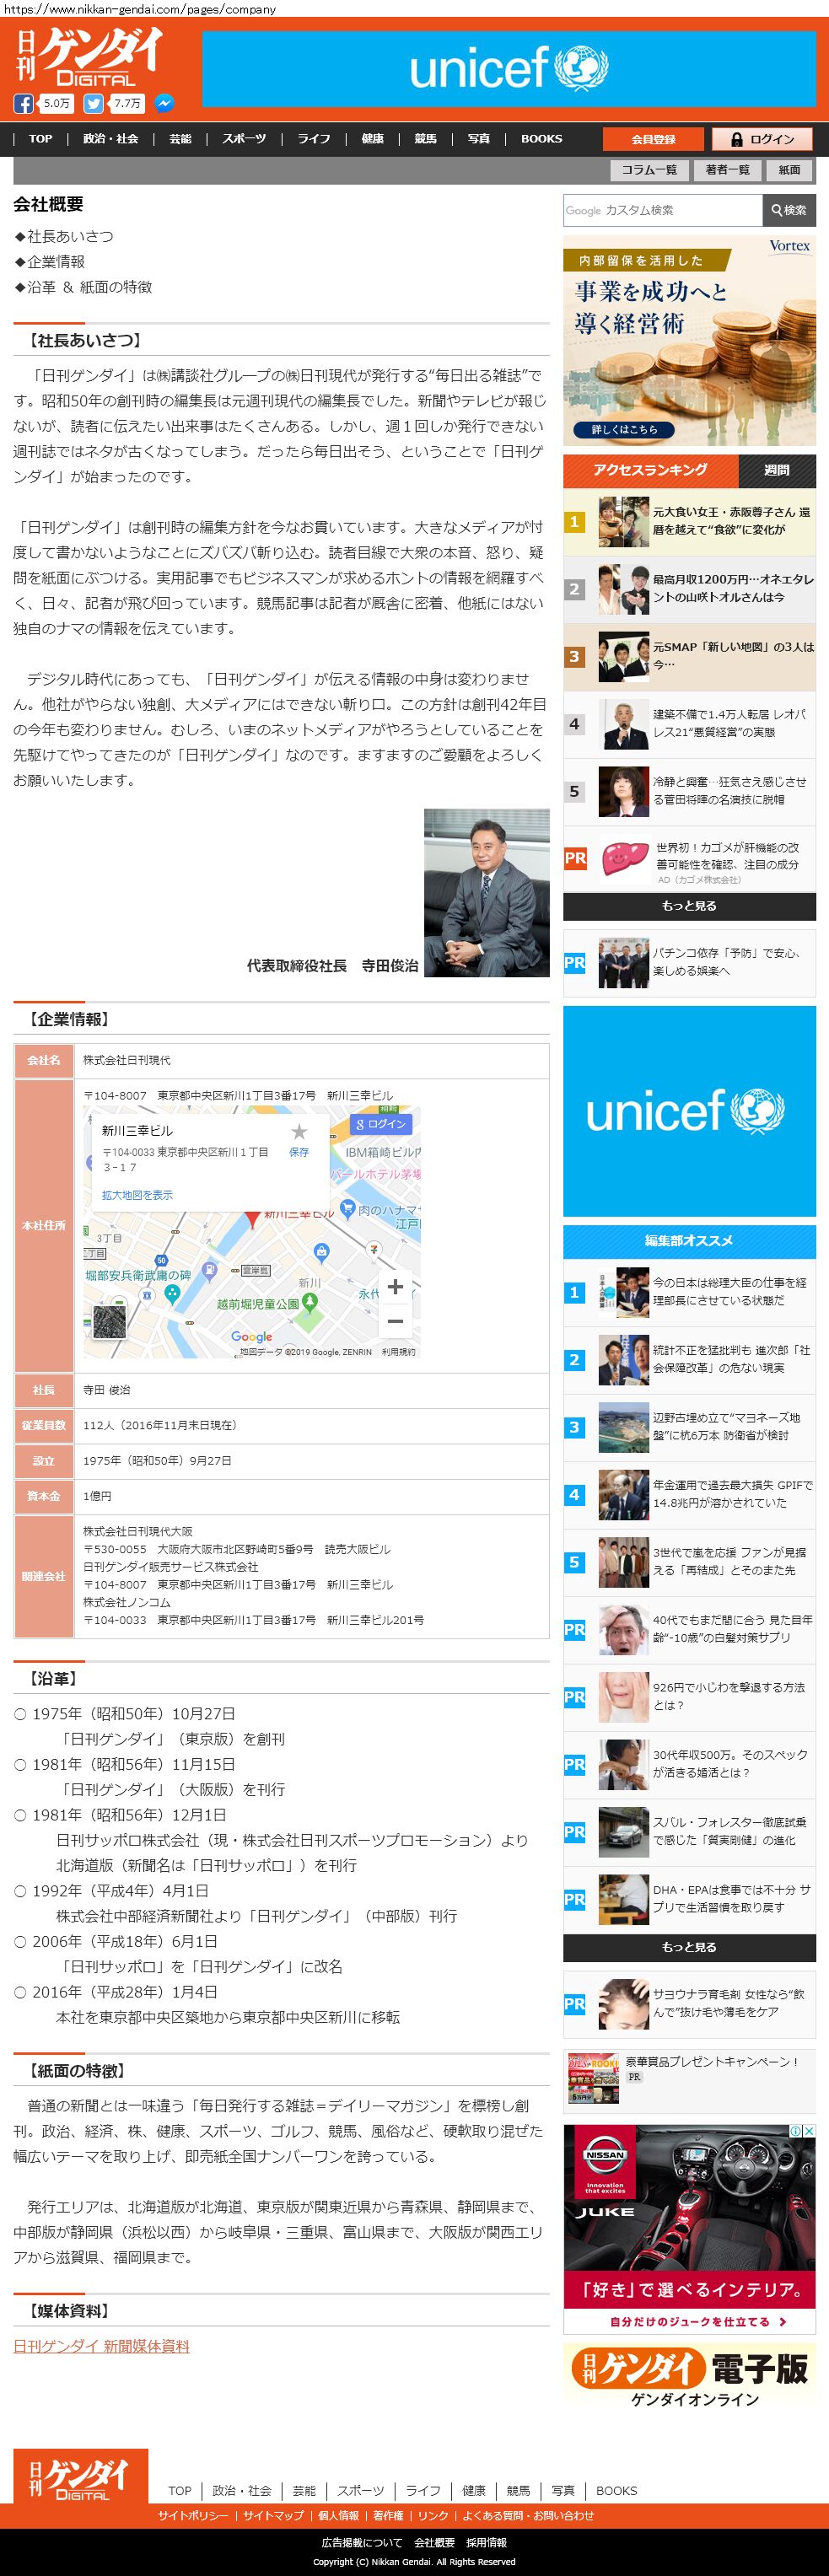Click the top unicef banner ad
The image size is (829, 2576).
tap(509, 68)
